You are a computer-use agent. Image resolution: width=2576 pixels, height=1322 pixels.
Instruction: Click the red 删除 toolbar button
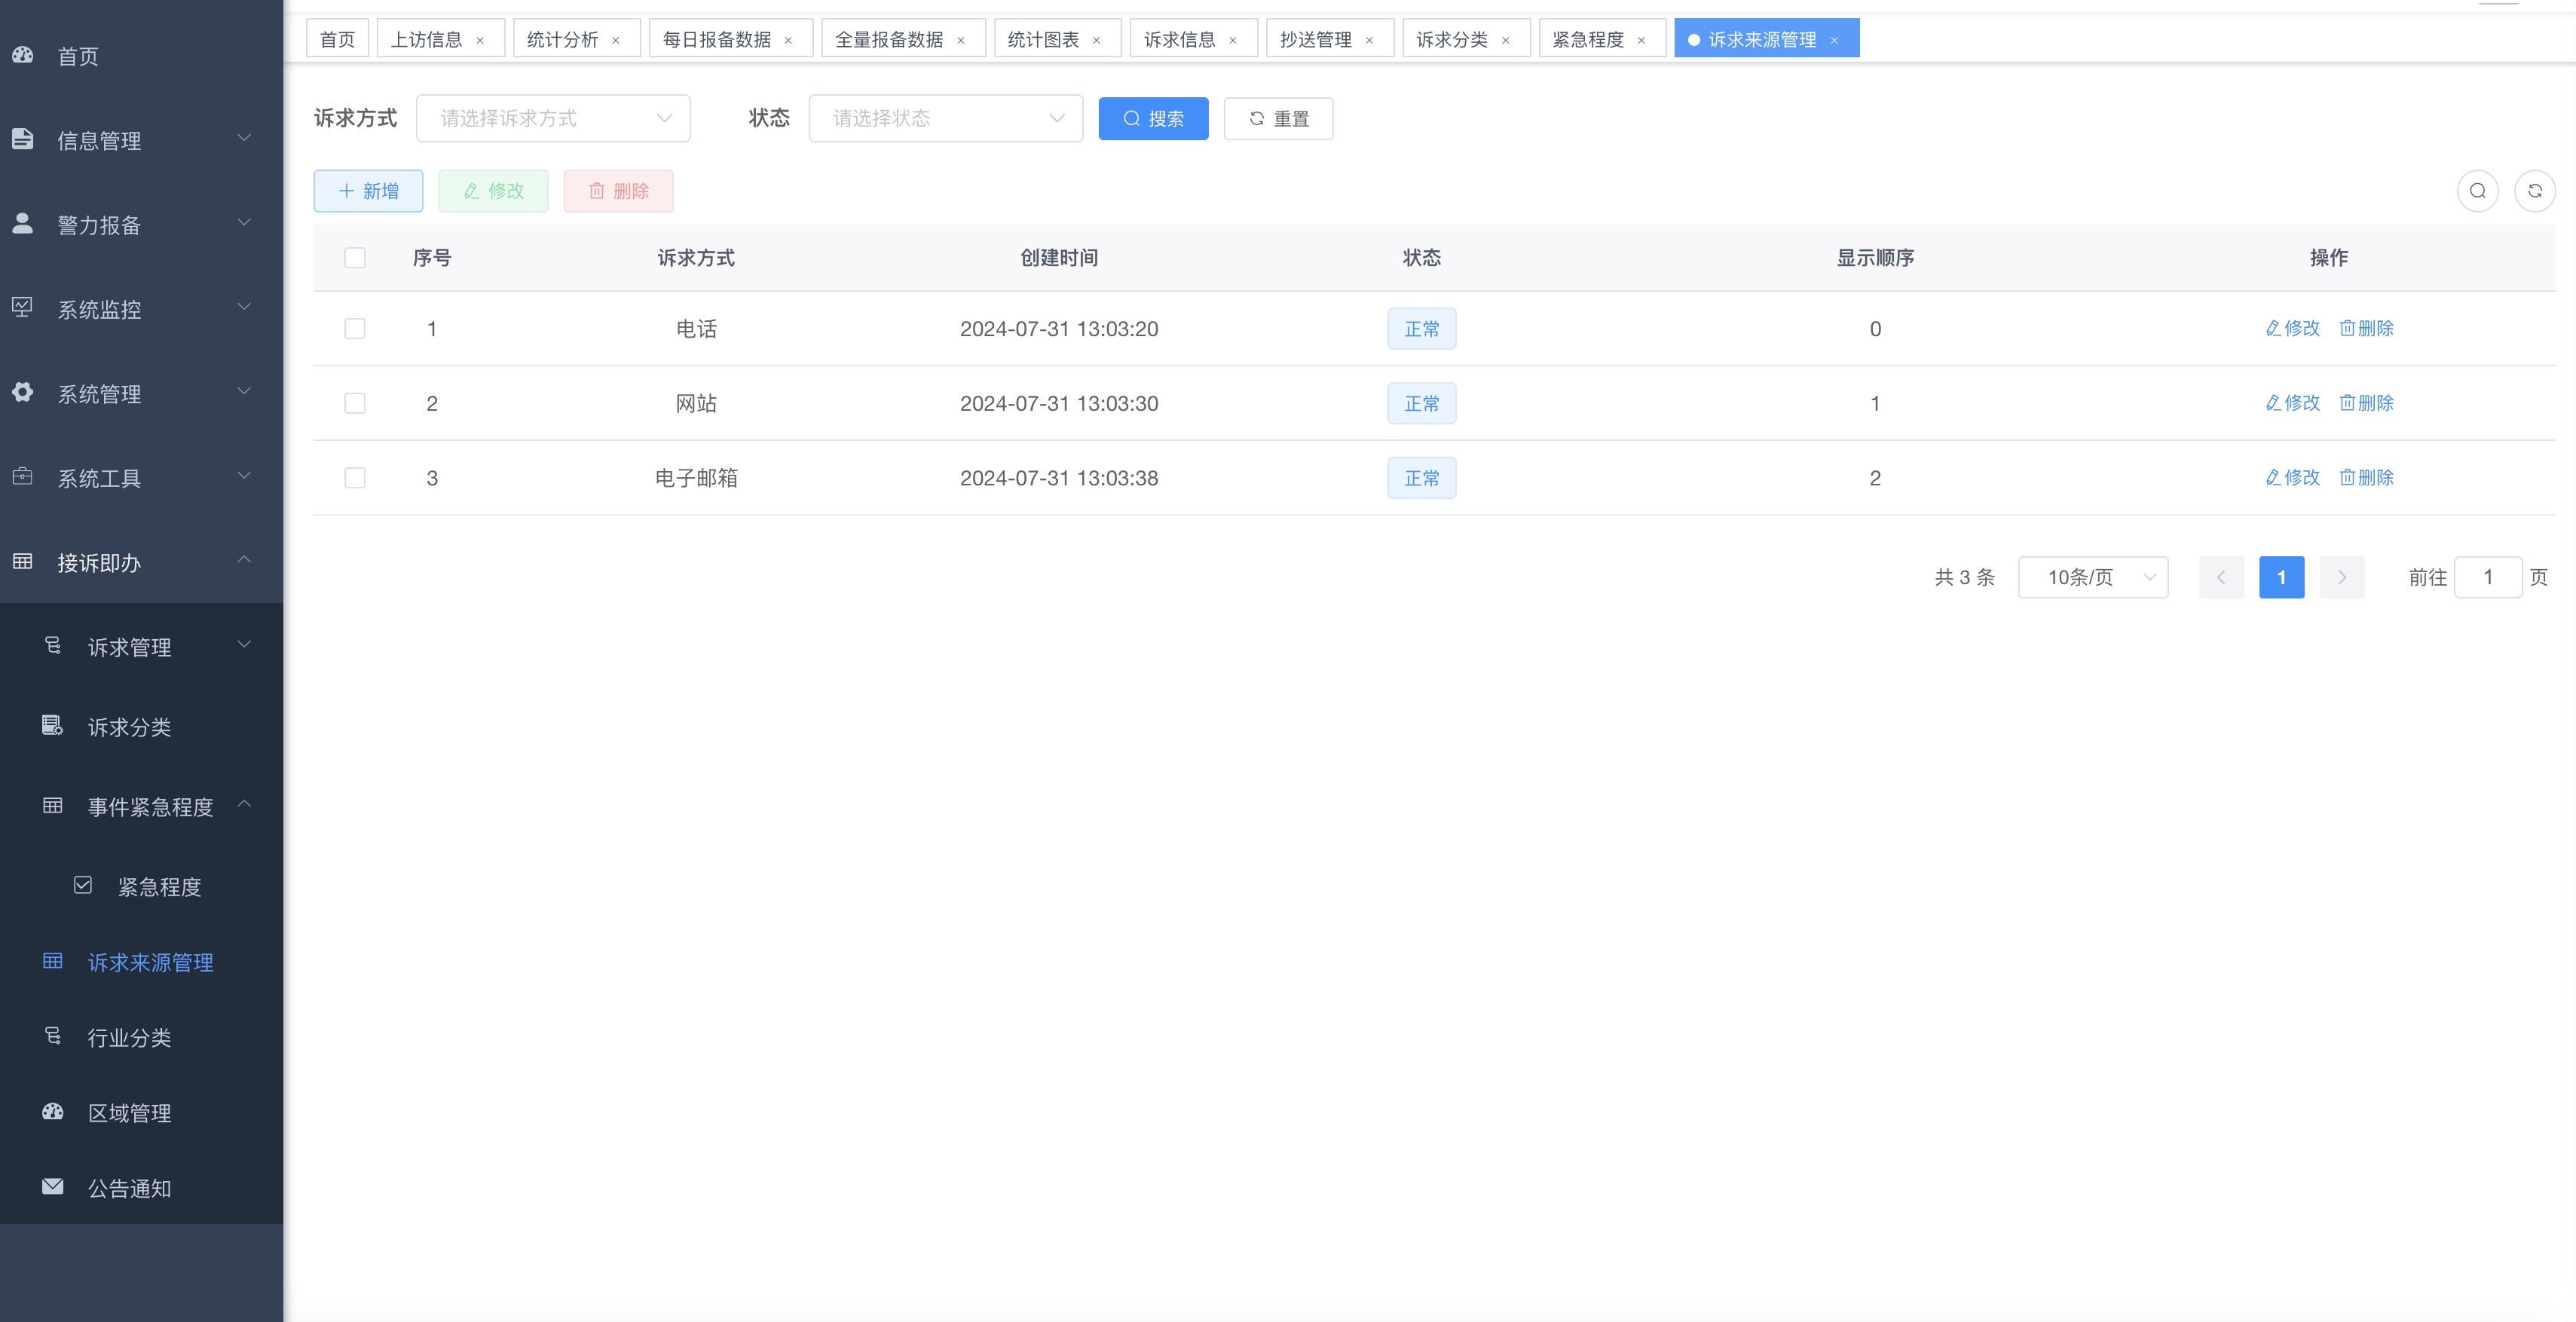click(618, 190)
